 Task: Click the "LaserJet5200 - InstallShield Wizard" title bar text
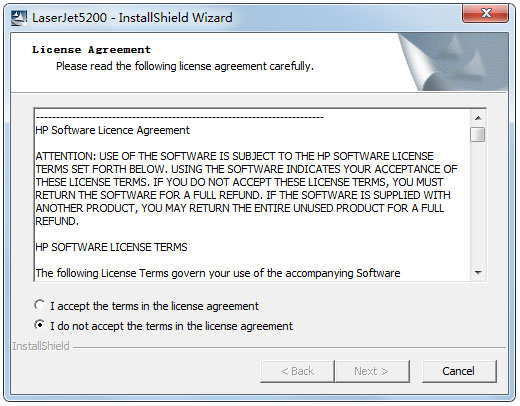click(x=132, y=17)
